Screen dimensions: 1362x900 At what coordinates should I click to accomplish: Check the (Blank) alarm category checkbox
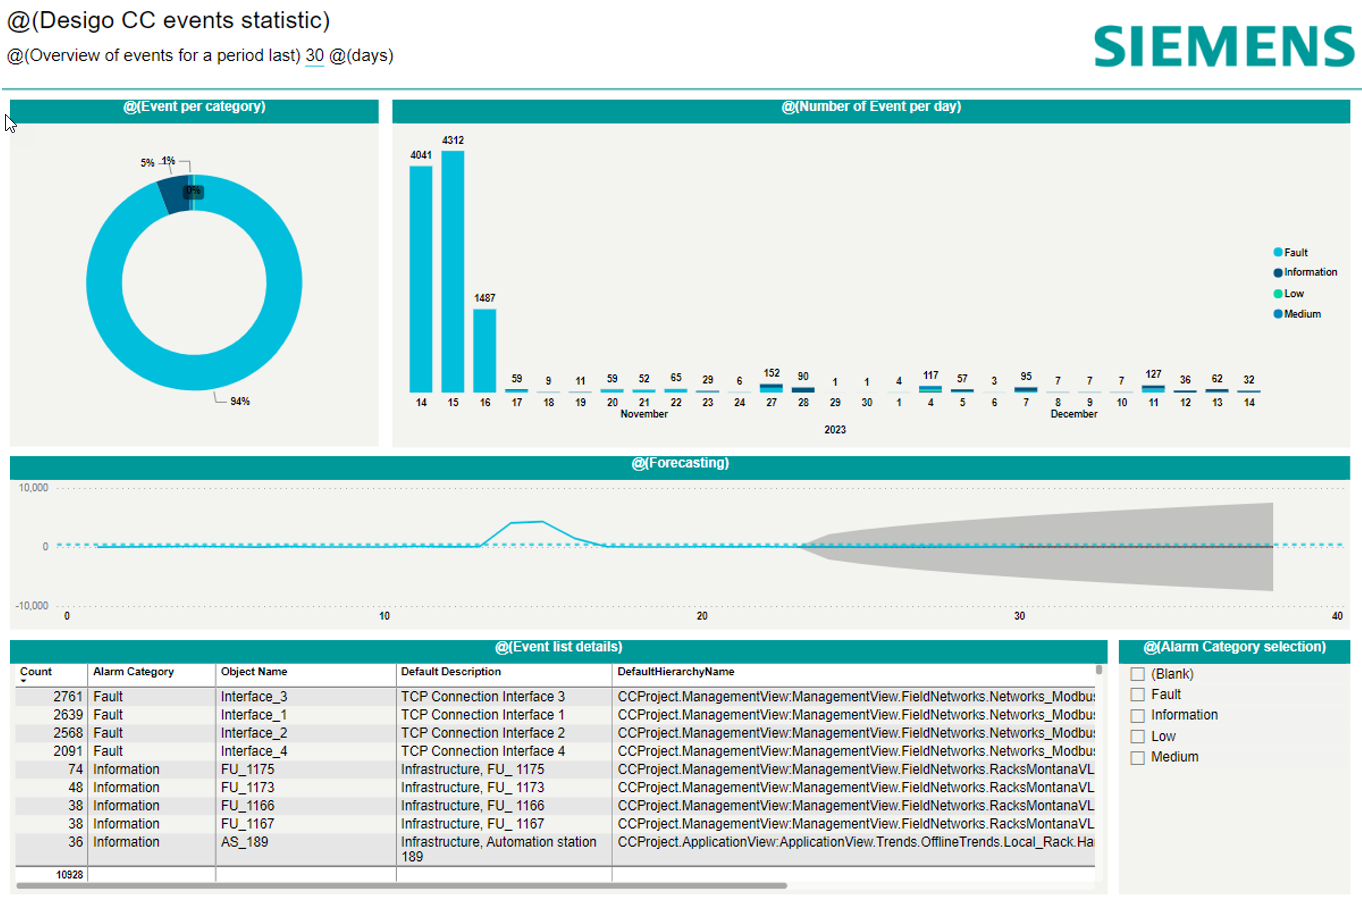click(1137, 675)
